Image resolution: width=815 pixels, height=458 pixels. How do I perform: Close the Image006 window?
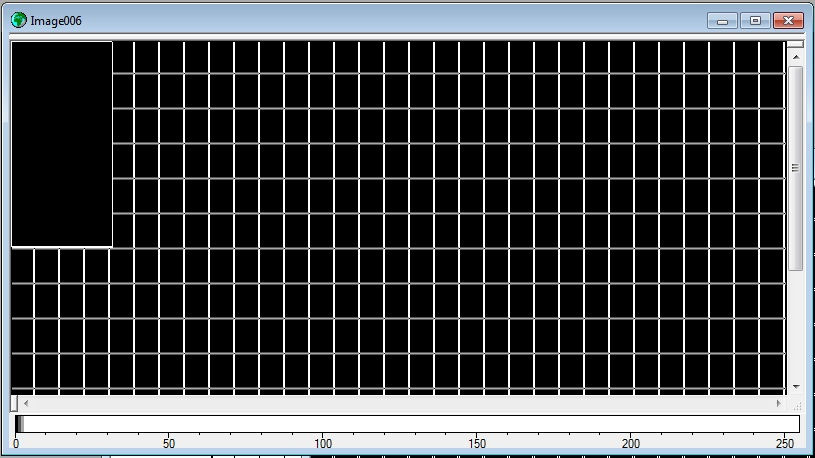tap(788, 20)
